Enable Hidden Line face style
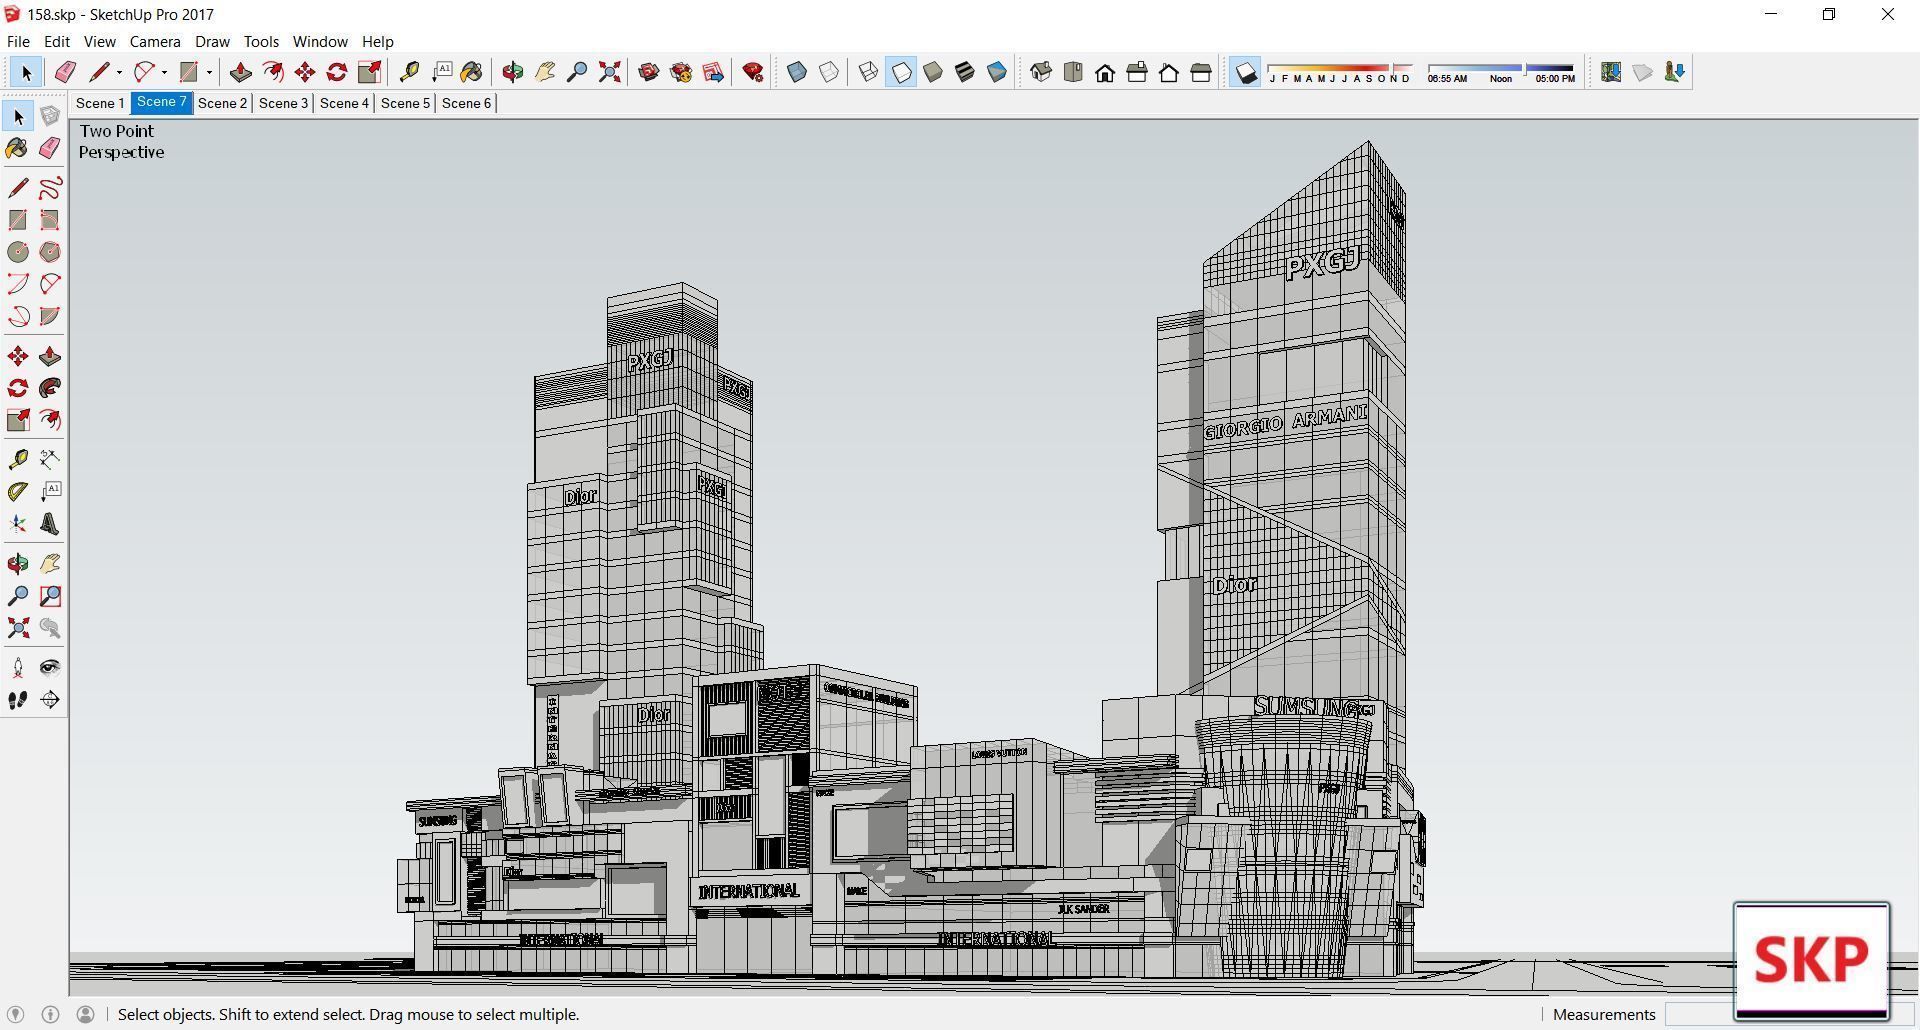This screenshot has height=1030, width=1920. [901, 72]
